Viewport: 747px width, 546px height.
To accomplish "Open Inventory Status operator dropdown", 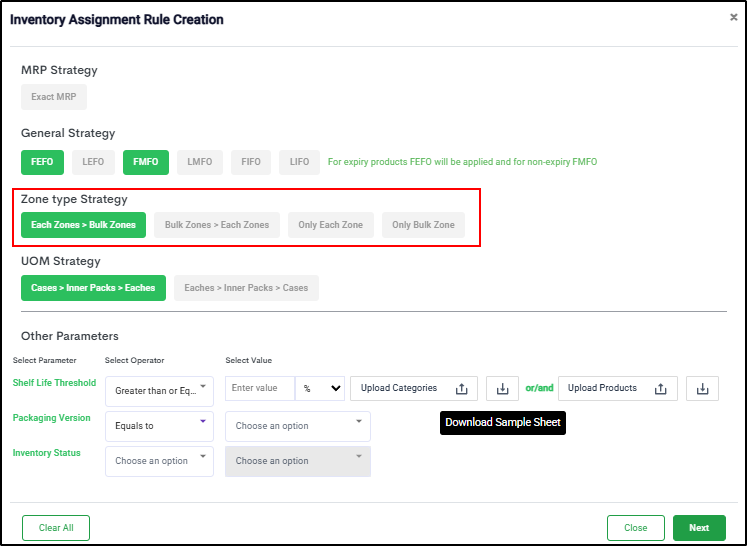I will (159, 461).
